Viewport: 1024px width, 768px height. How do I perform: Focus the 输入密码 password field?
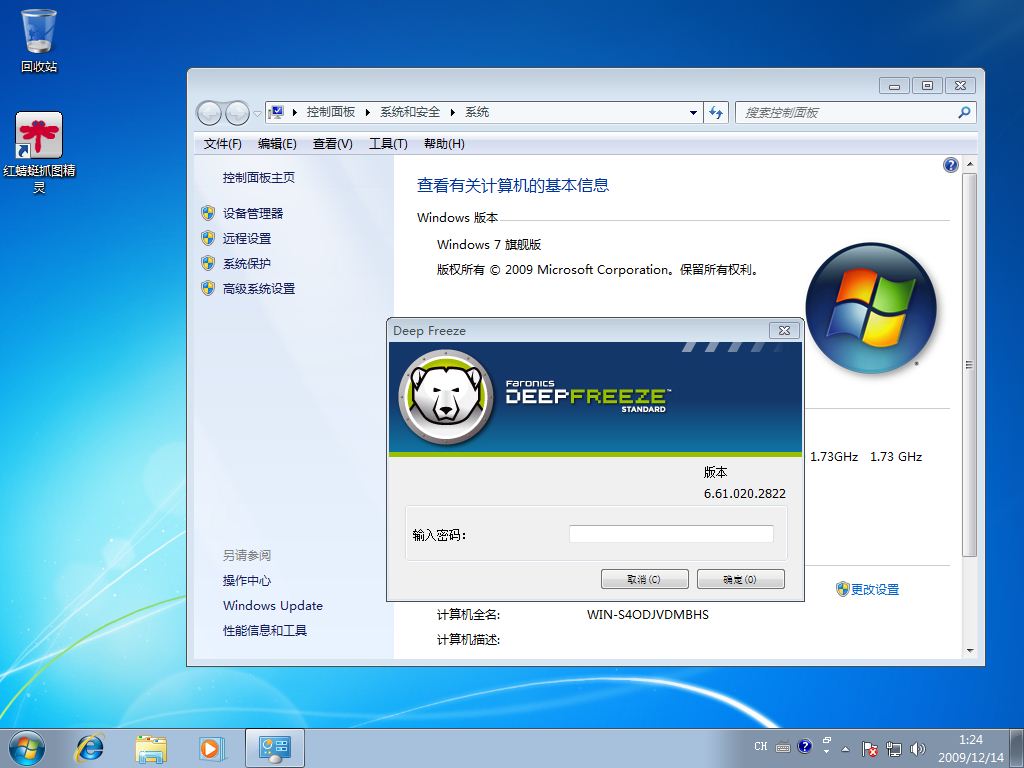(671, 534)
